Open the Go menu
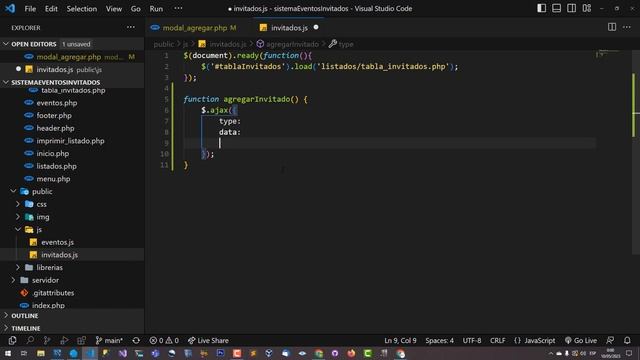Viewport: 640px width, 360px height. (136, 9)
